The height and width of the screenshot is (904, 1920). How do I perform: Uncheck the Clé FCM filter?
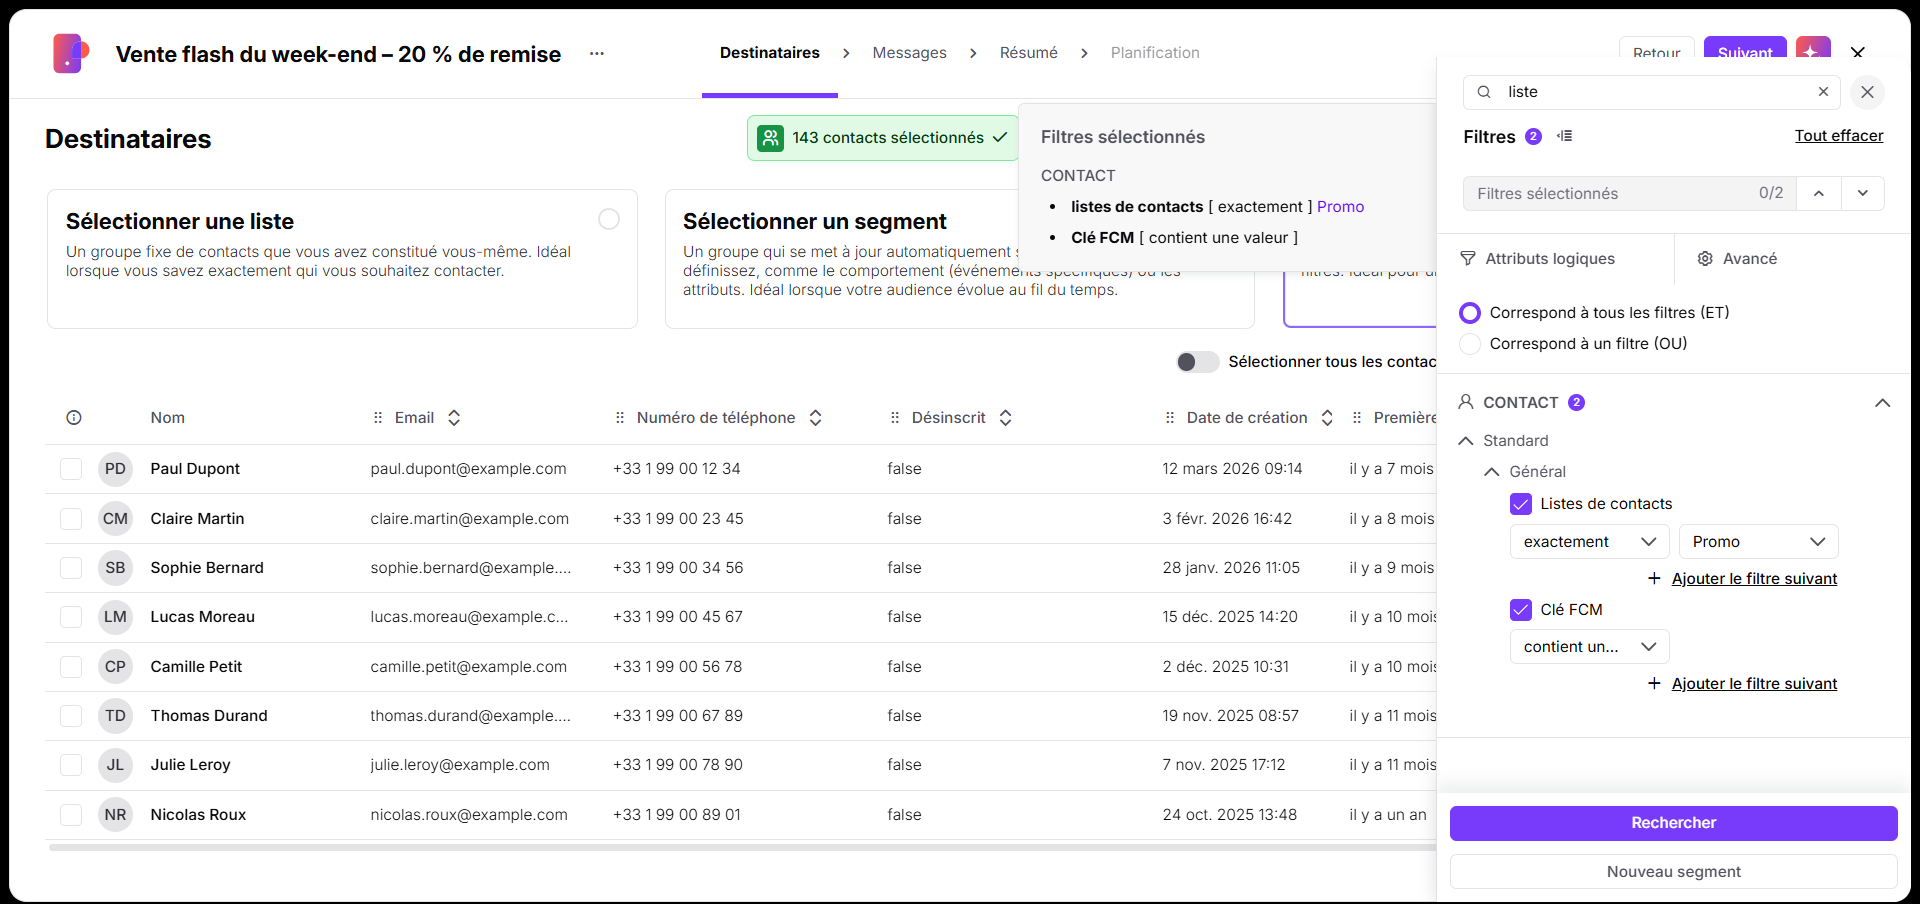point(1521,610)
